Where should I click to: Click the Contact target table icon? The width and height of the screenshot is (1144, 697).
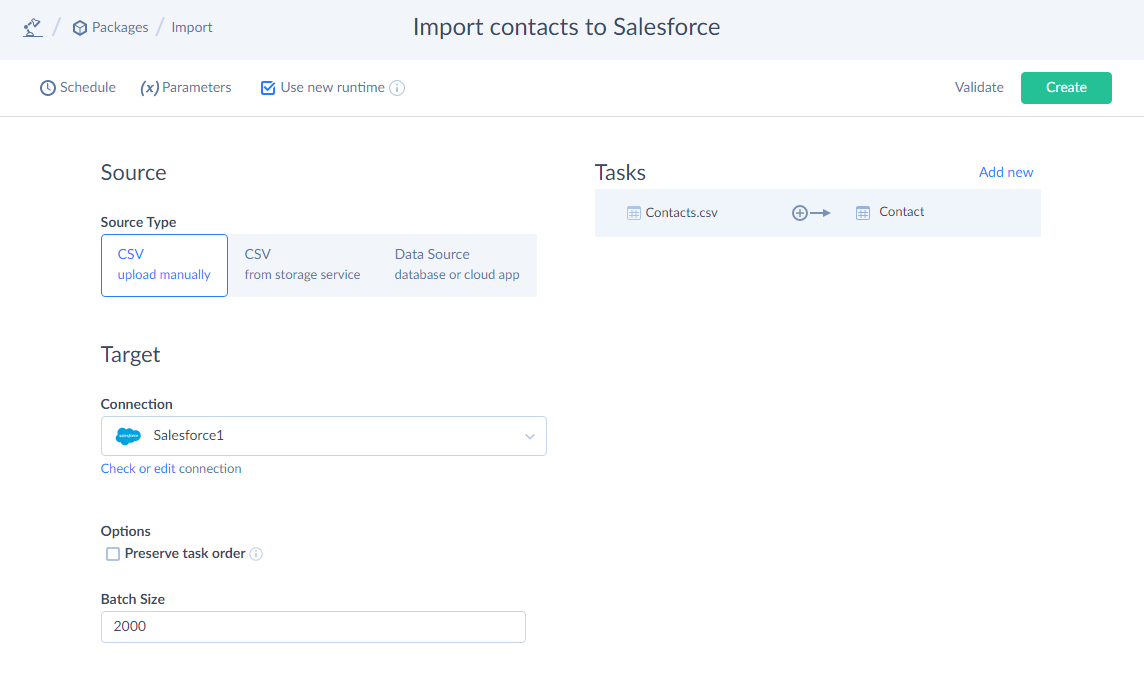(x=862, y=213)
